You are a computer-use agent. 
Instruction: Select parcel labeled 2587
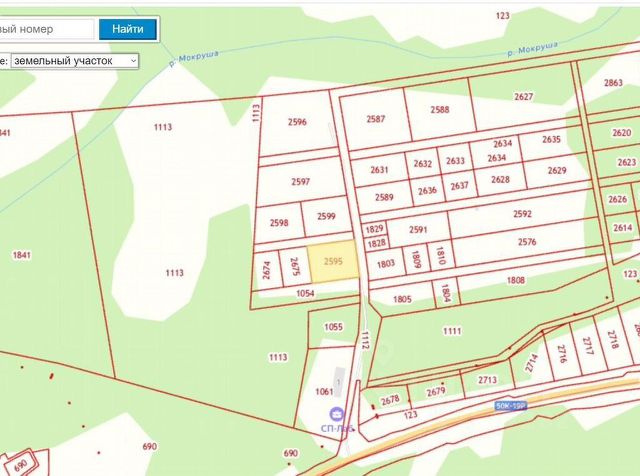click(x=375, y=119)
